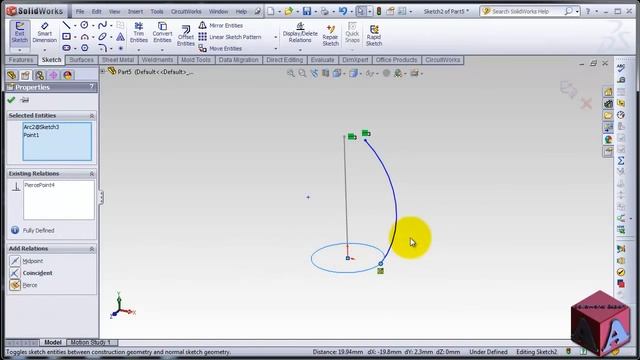This screenshot has width=640, height=360.
Task: Click the Open file icon
Action: 289,11
